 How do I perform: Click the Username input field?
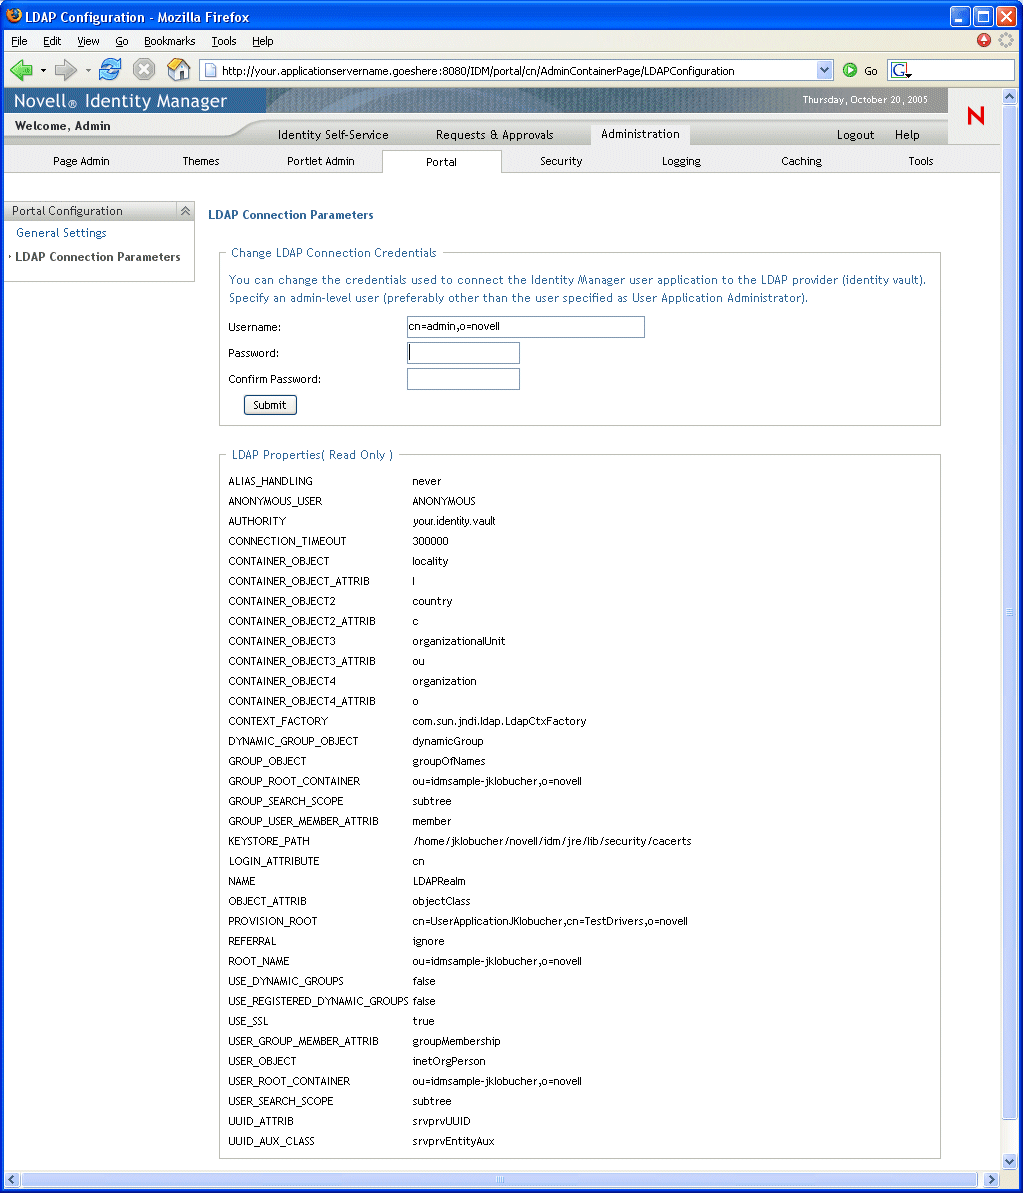click(x=526, y=326)
